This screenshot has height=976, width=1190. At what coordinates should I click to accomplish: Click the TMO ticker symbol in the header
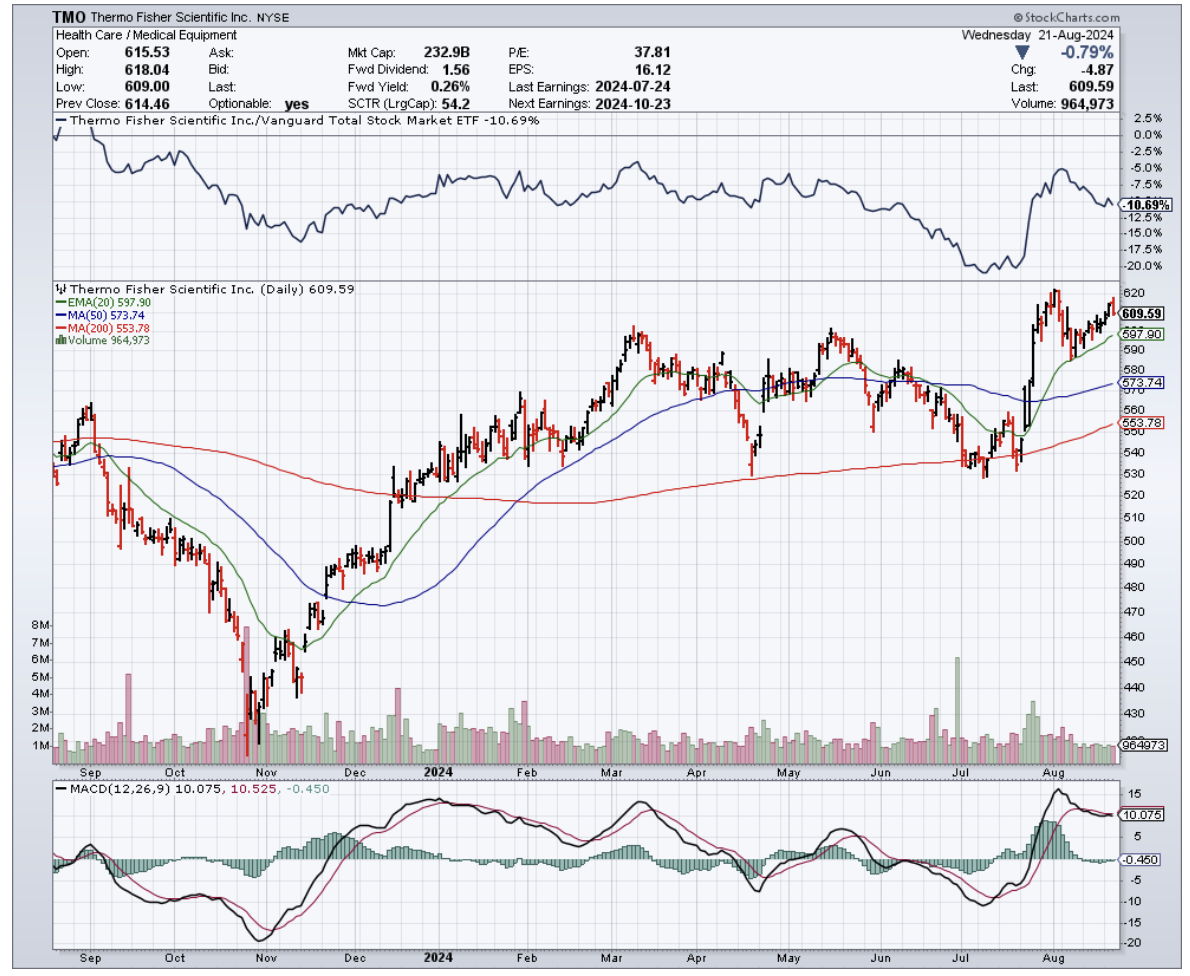69,18
